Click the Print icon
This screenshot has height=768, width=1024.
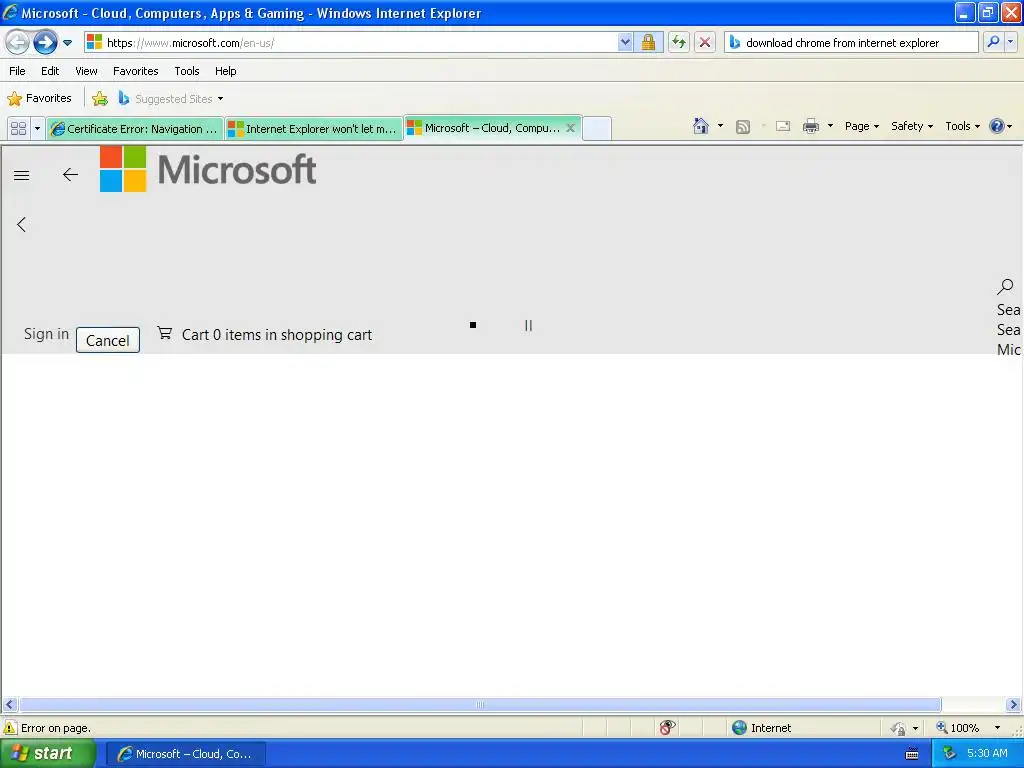coord(810,126)
